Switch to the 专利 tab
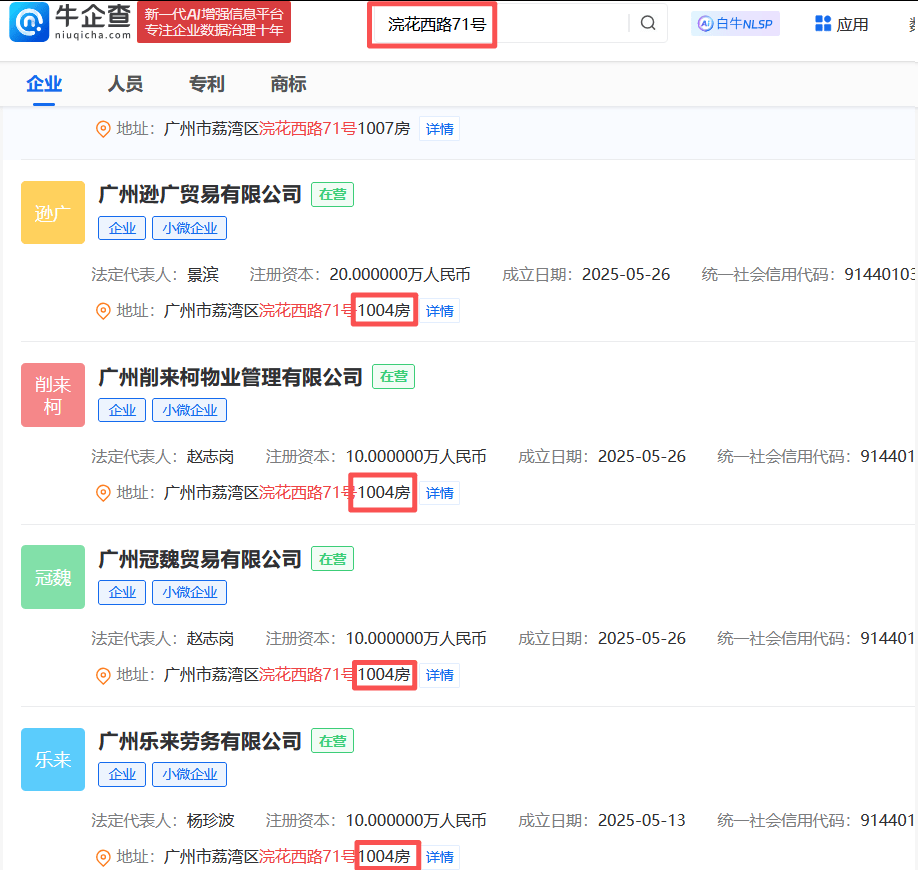Screen dimensions: 918x870 pos(206,84)
